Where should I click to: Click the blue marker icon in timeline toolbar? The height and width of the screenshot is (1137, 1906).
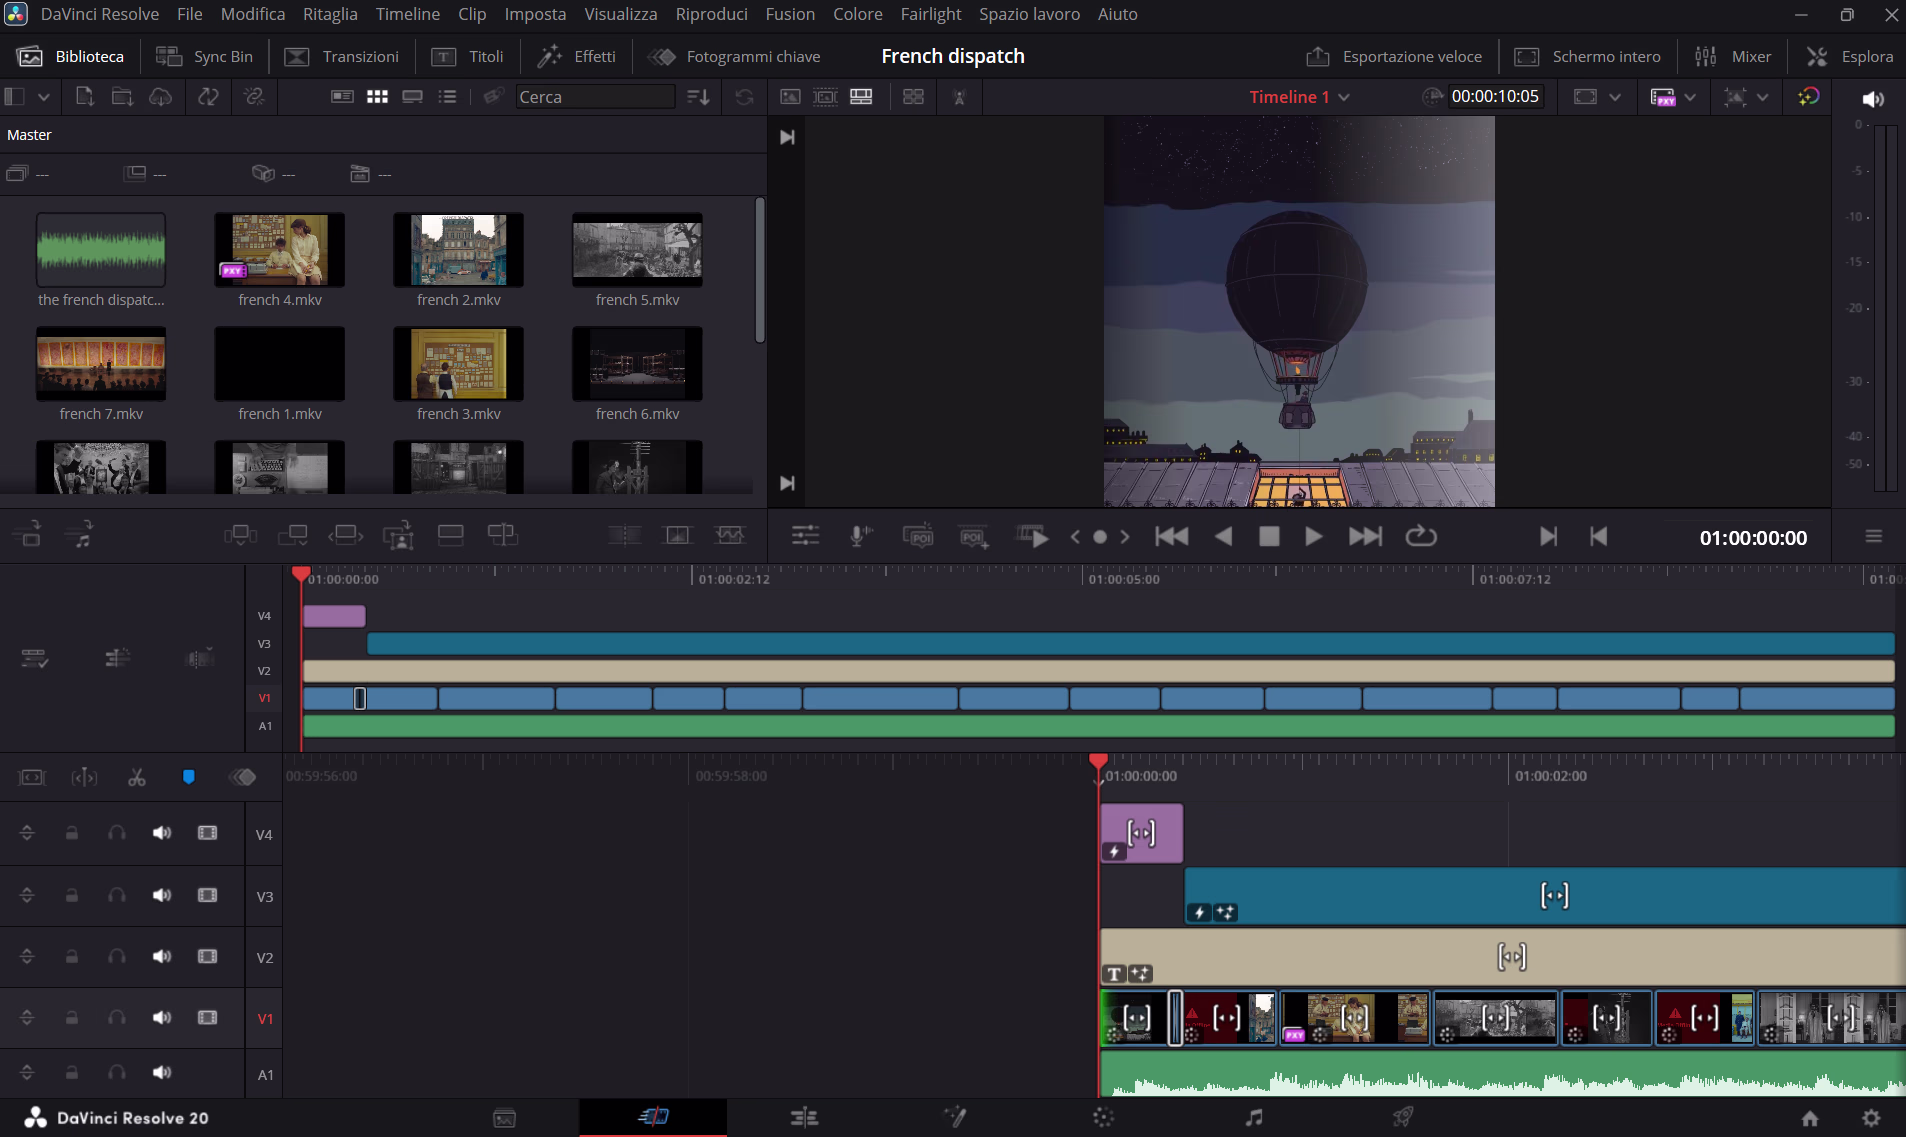pos(188,777)
